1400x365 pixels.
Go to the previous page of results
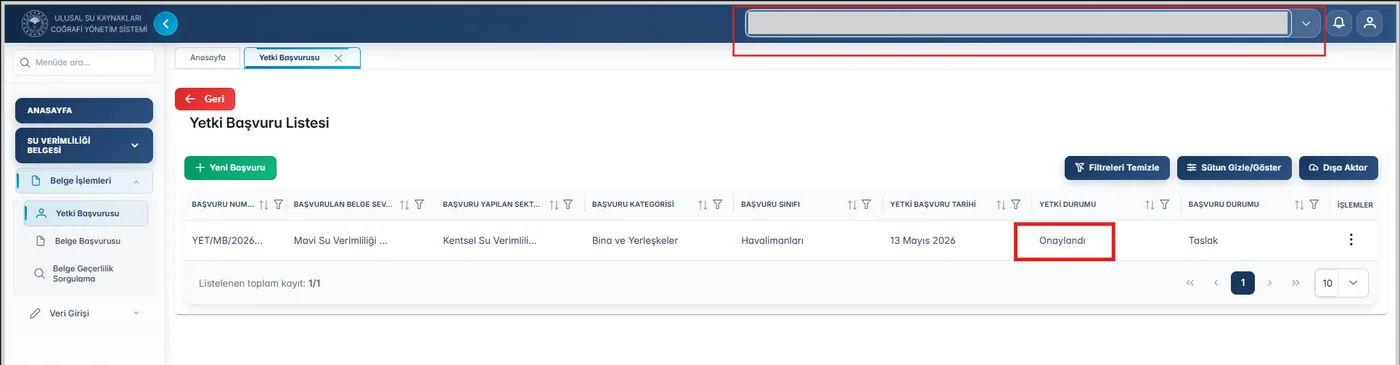coord(1216,283)
